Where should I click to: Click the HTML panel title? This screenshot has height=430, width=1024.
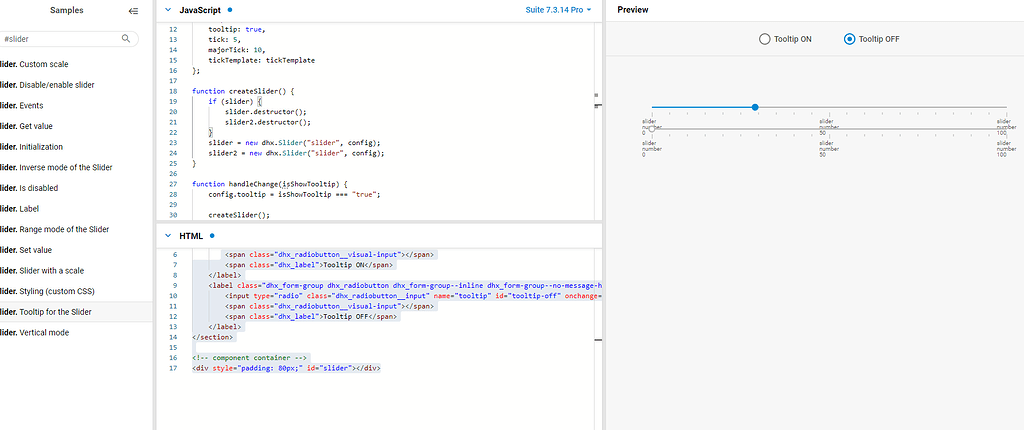pos(191,236)
